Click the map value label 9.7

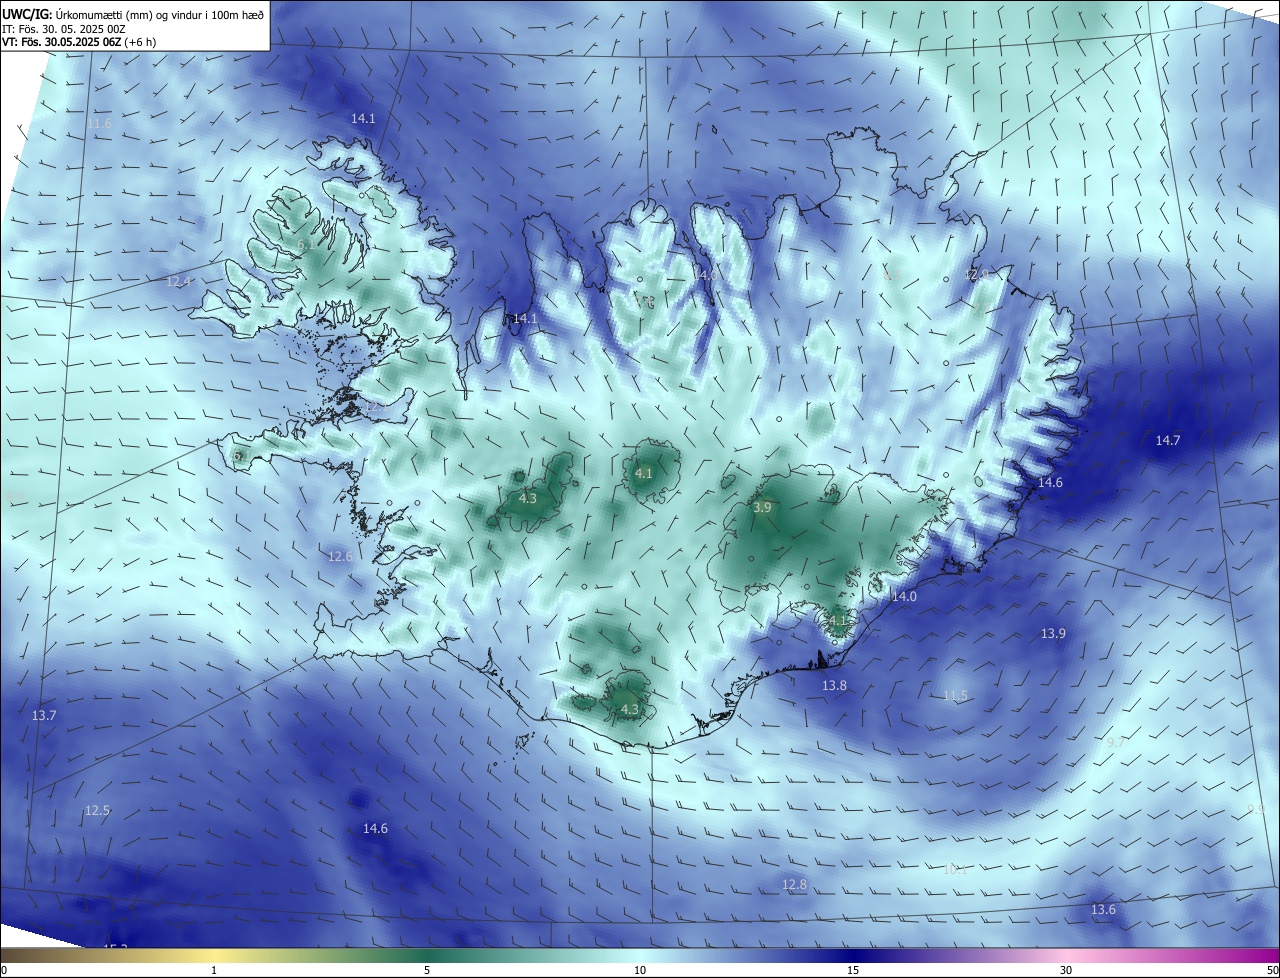(x=1116, y=742)
